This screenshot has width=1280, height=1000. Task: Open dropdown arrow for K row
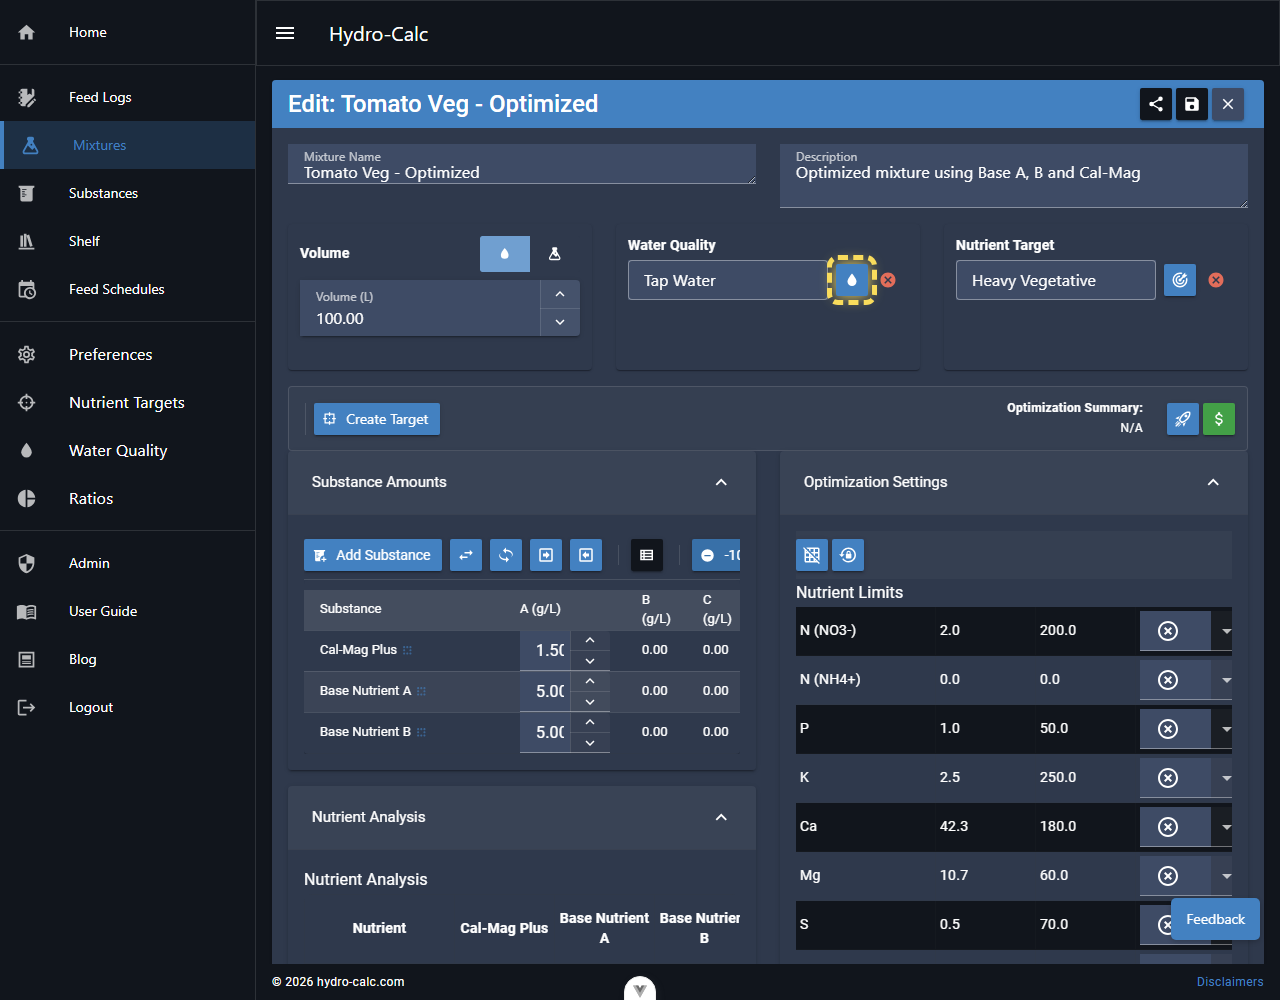[1226, 778]
